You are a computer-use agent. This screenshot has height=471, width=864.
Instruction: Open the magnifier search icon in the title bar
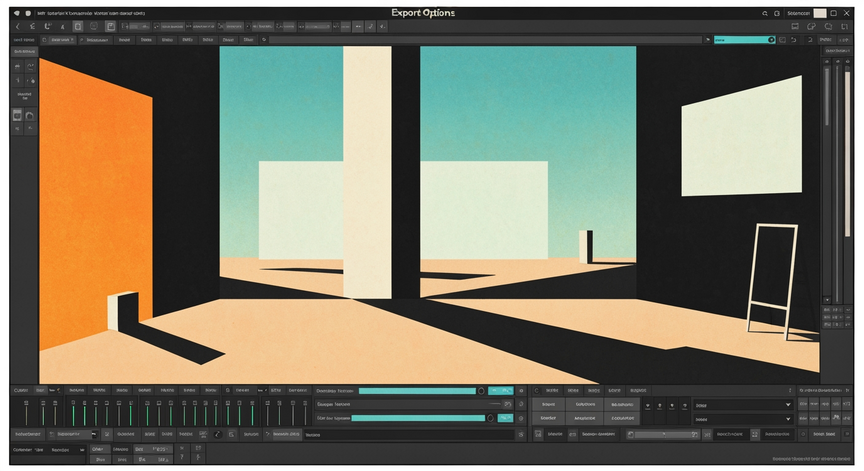point(765,13)
